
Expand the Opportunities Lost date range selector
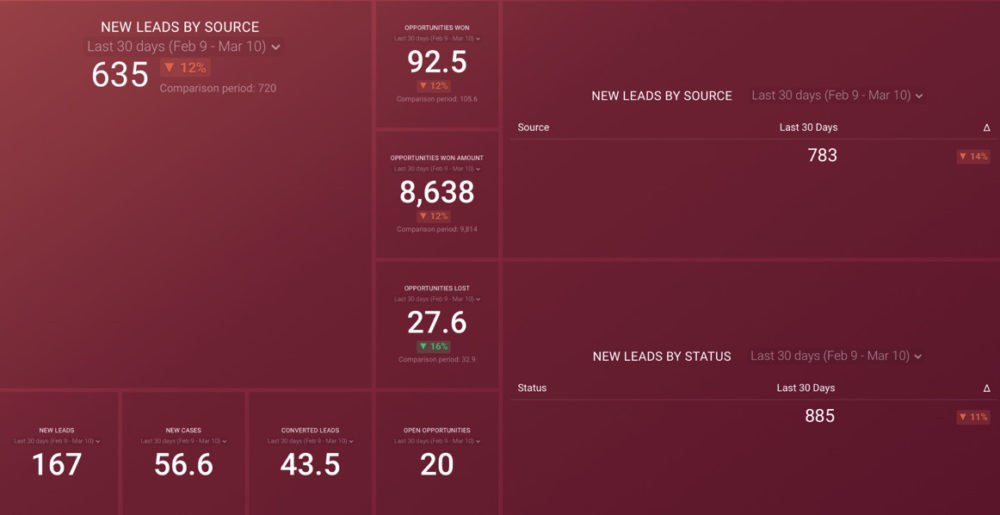(437, 299)
